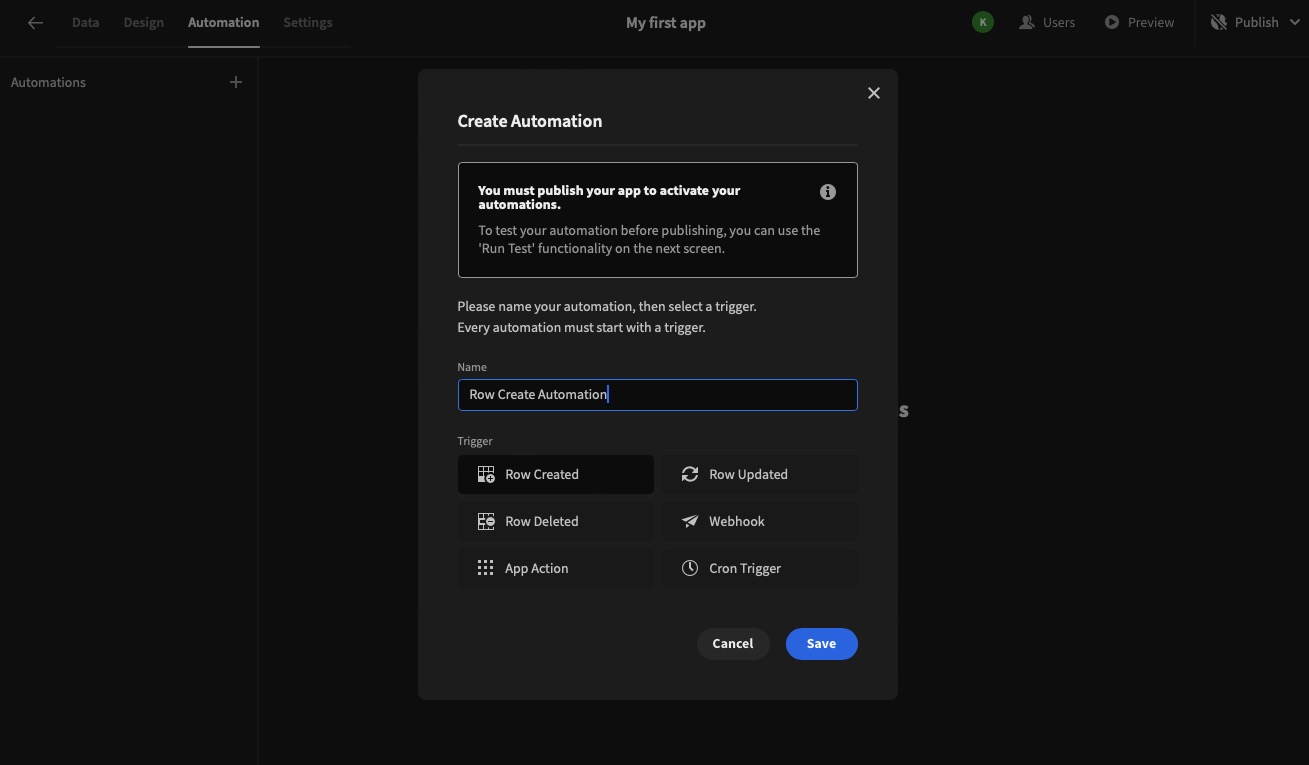
Task: Click the Preview icon
Action: click(x=1111, y=21)
